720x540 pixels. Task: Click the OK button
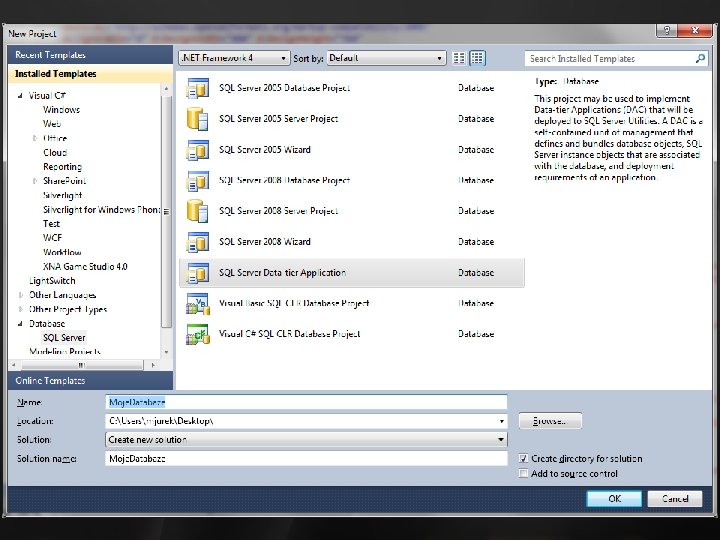[614, 499]
